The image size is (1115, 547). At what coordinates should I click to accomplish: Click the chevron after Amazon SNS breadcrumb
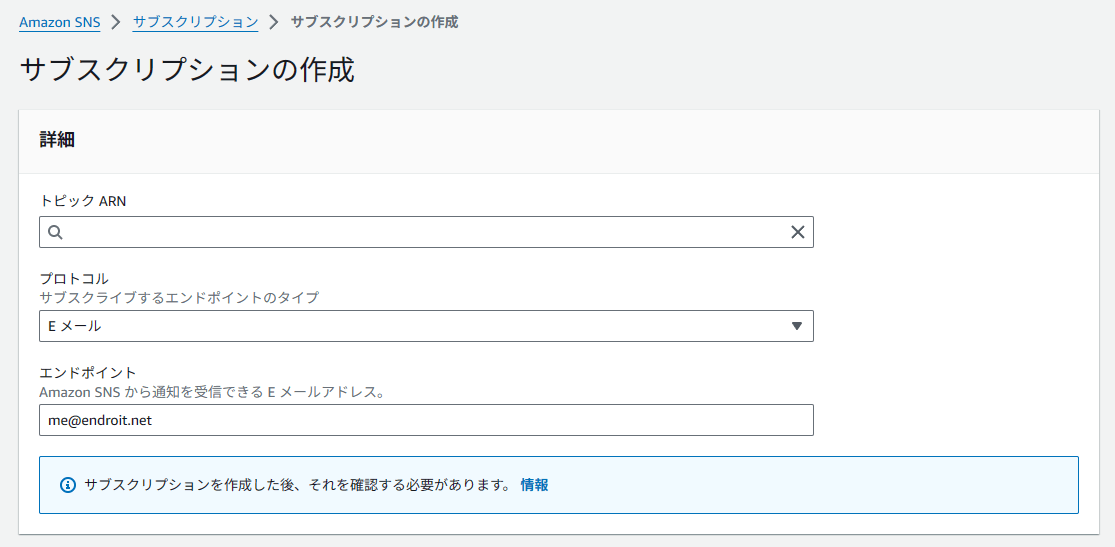[117, 22]
